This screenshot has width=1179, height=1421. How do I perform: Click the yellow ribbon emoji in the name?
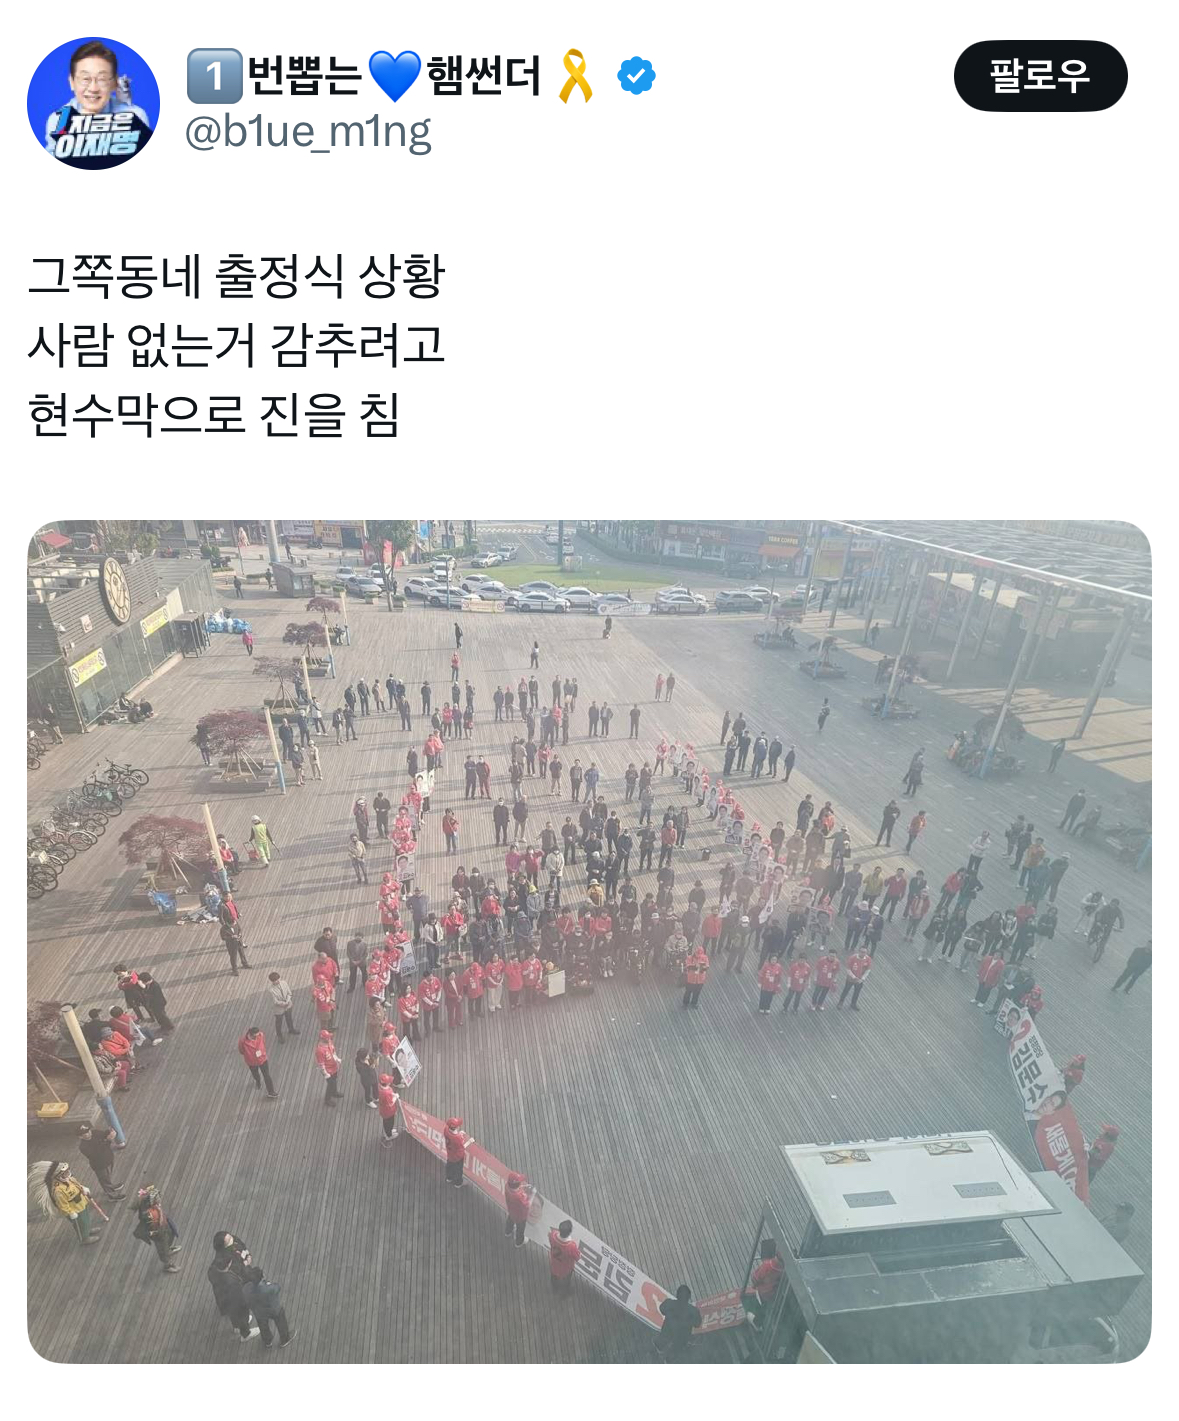[x=575, y=76]
